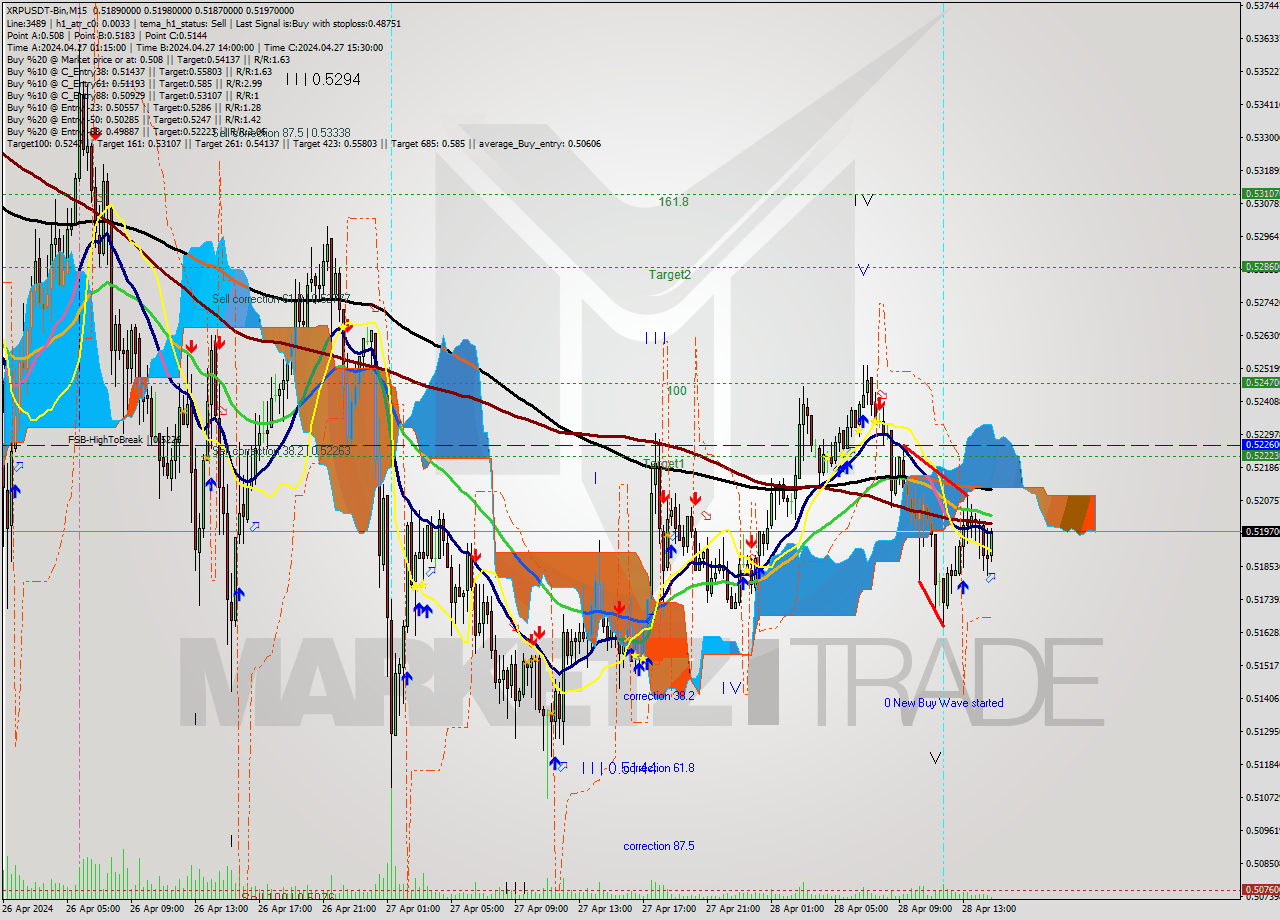
Task: Select the green '100' level label
Action: [677, 390]
